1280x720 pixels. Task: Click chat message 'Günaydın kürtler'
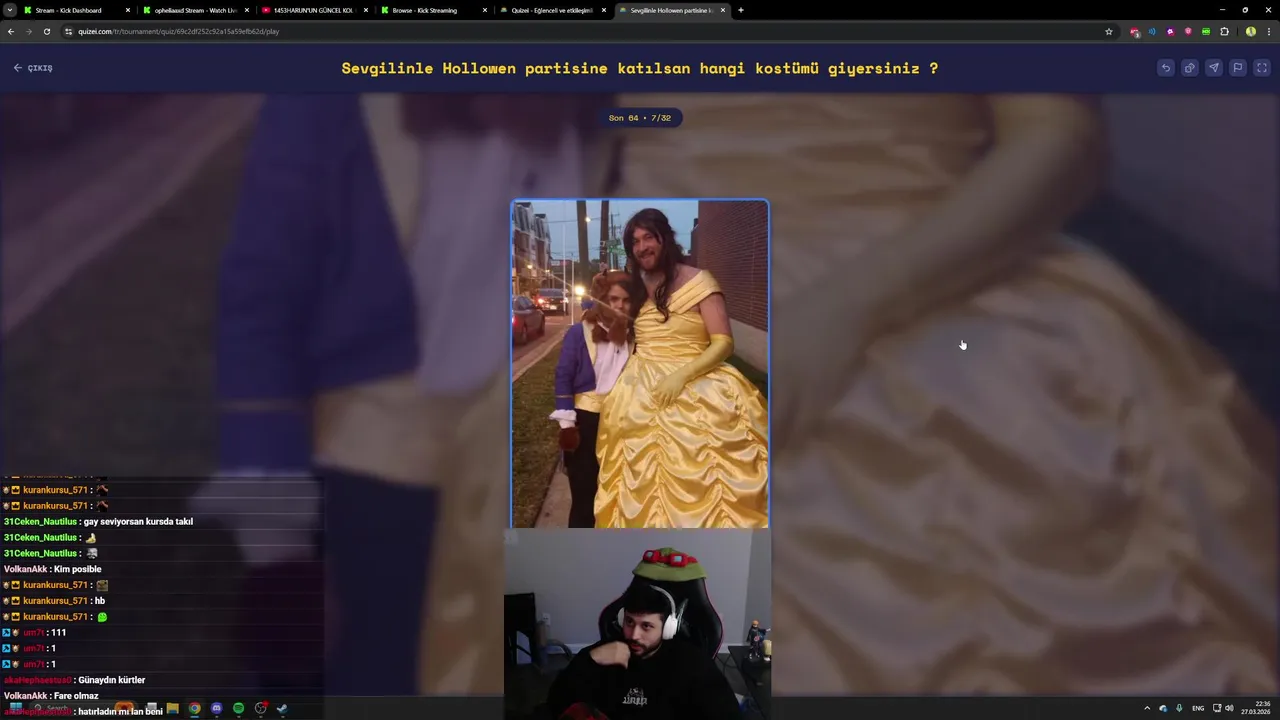point(113,680)
